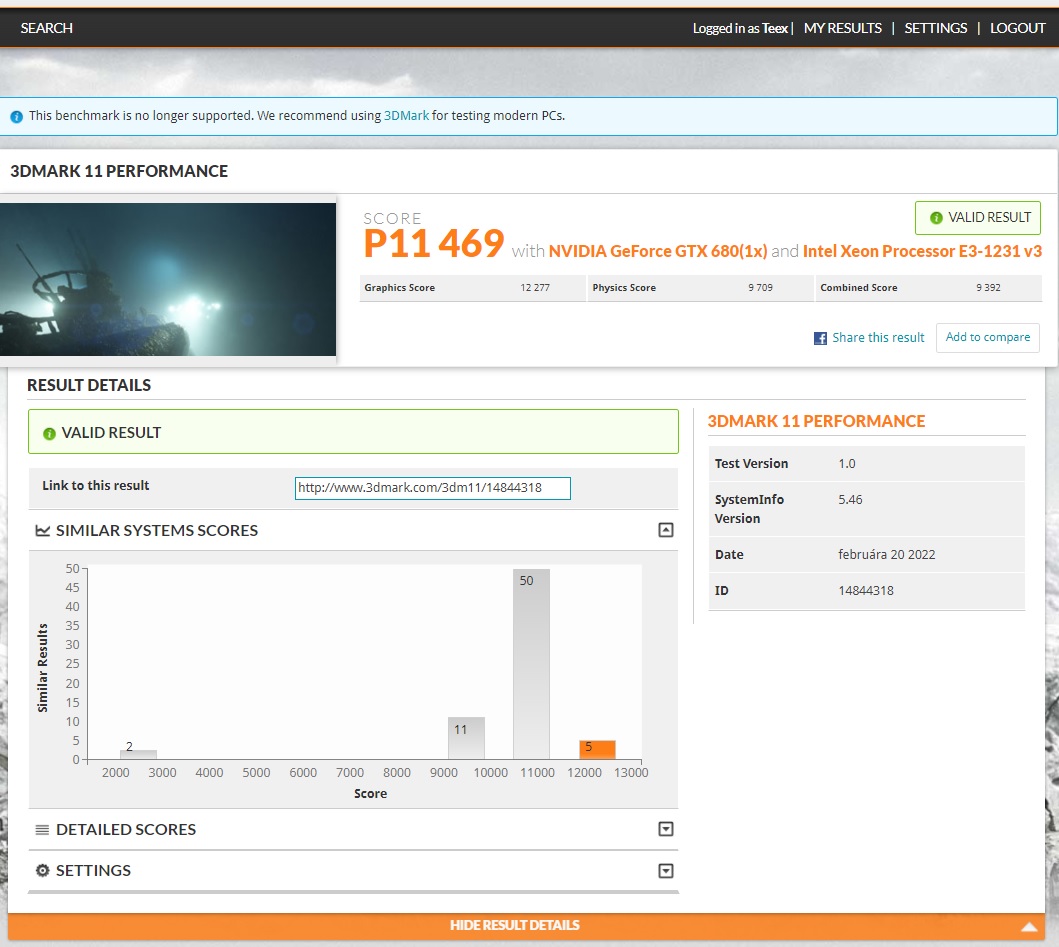Open My Results in the top bar
Screen dimensions: 1059x947
click(x=843, y=28)
